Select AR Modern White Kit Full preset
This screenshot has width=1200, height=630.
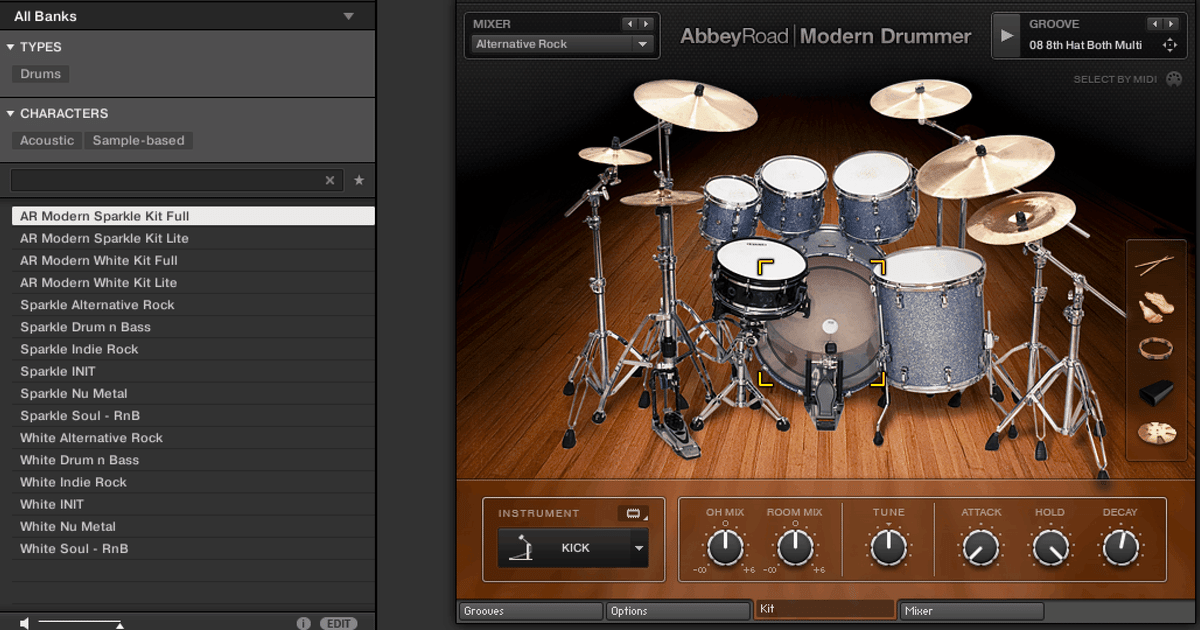(x=193, y=260)
